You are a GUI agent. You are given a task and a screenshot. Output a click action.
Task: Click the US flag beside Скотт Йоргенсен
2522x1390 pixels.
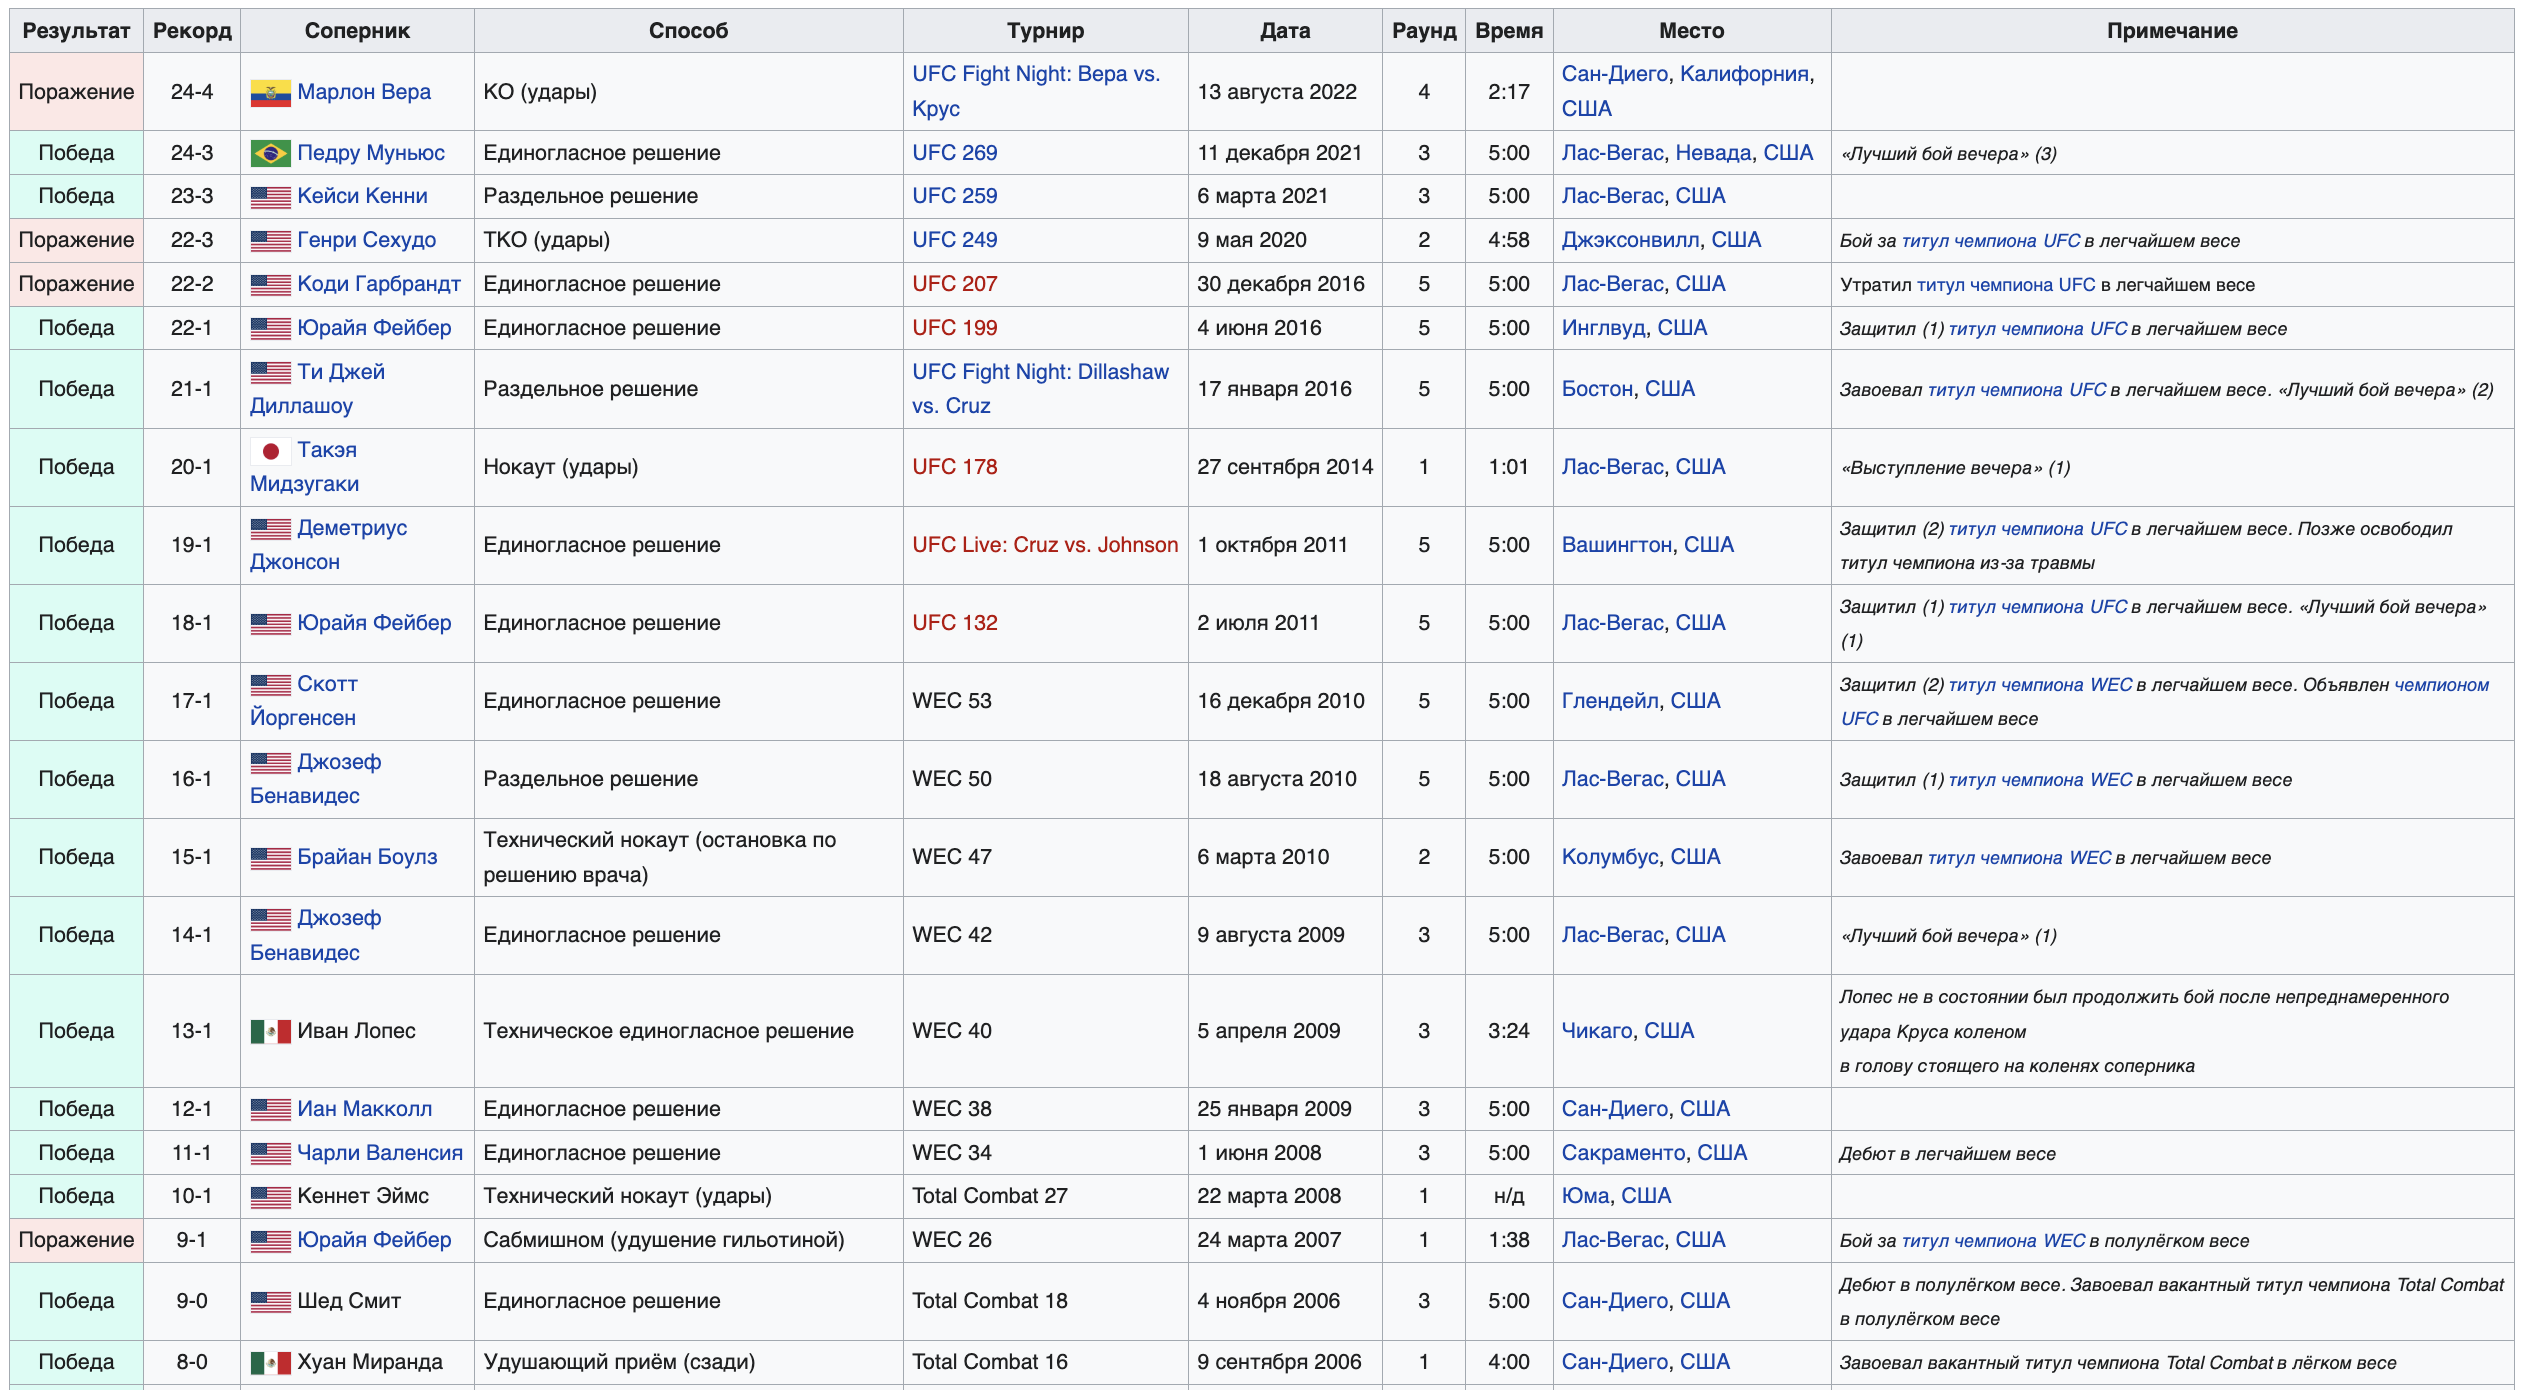pyautogui.click(x=270, y=684)
